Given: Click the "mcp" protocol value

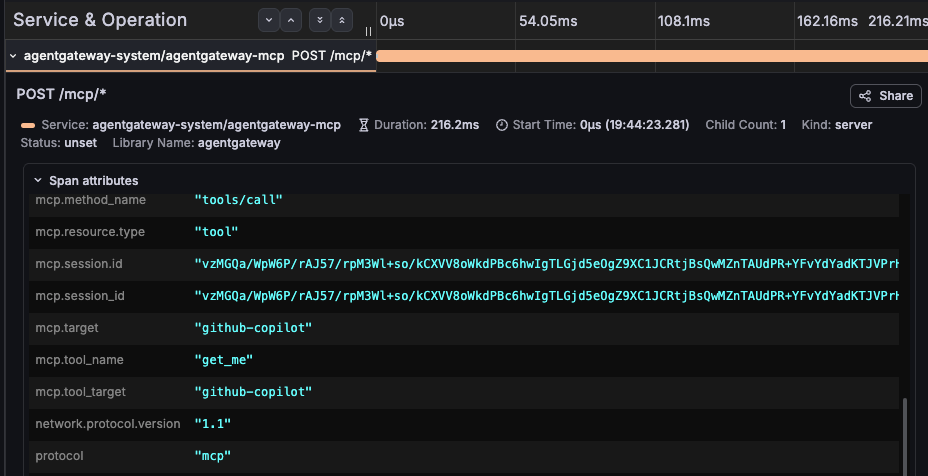Looking at the screenshot, I should tap(212, 456).
